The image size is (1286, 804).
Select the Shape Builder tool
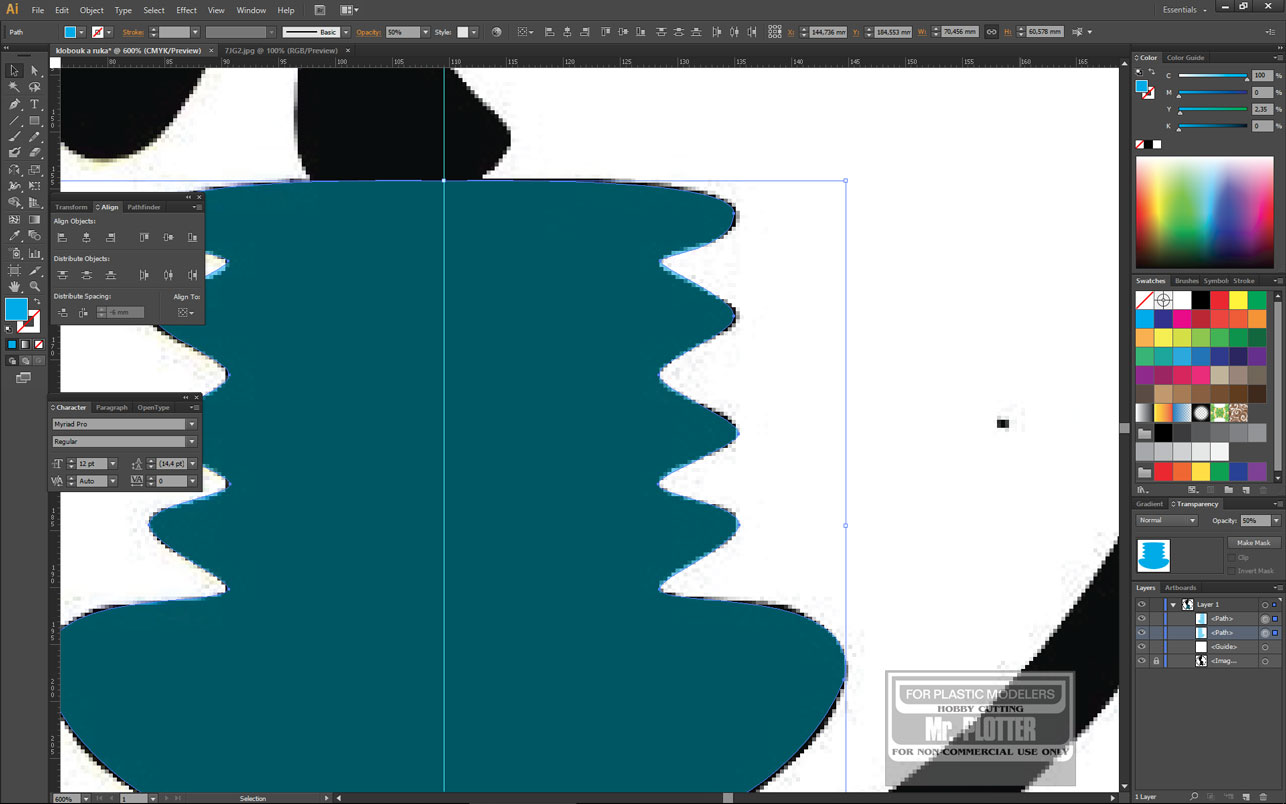(x=14, y=203)
